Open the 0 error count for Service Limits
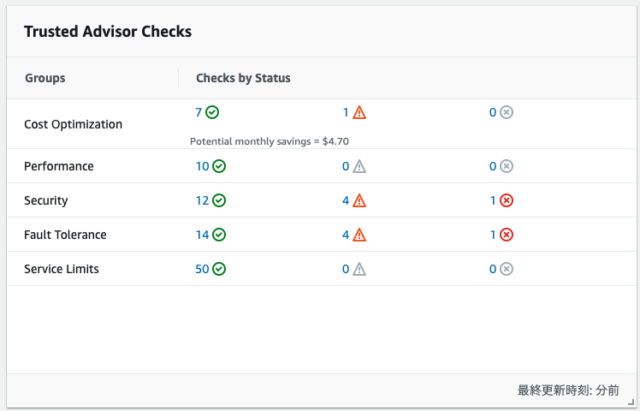The width and height of the screenshot is (640, 411). point(493,269)
